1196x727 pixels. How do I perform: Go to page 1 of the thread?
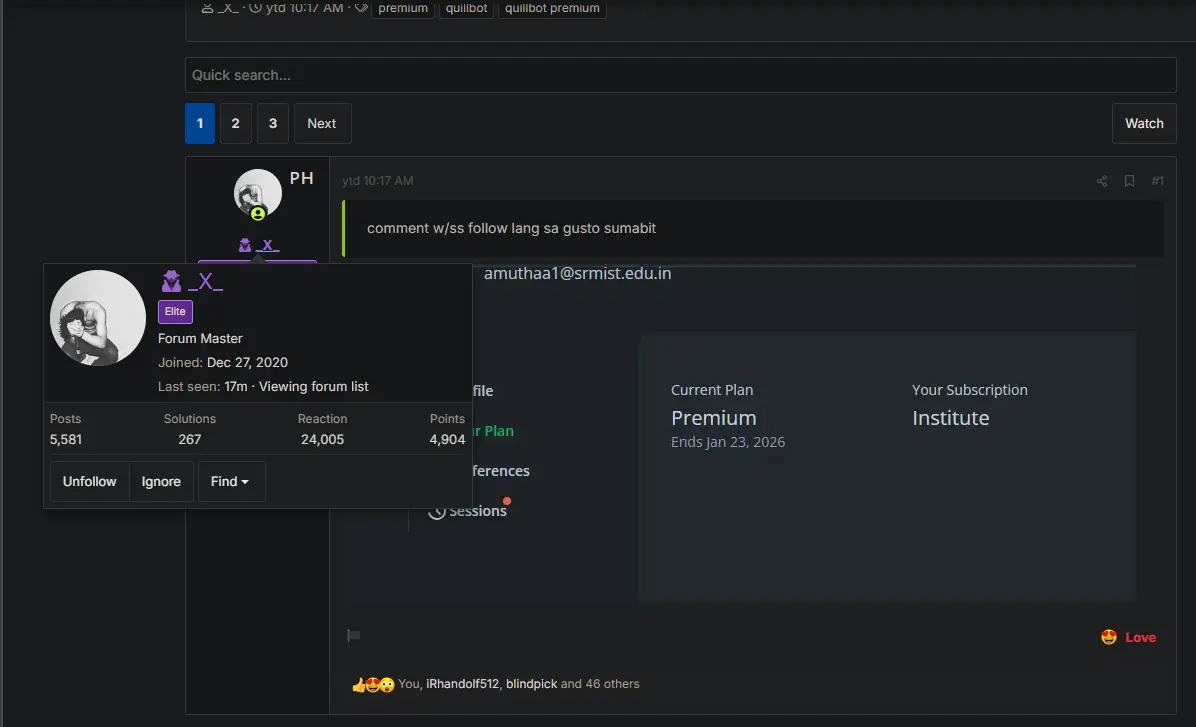200,124
